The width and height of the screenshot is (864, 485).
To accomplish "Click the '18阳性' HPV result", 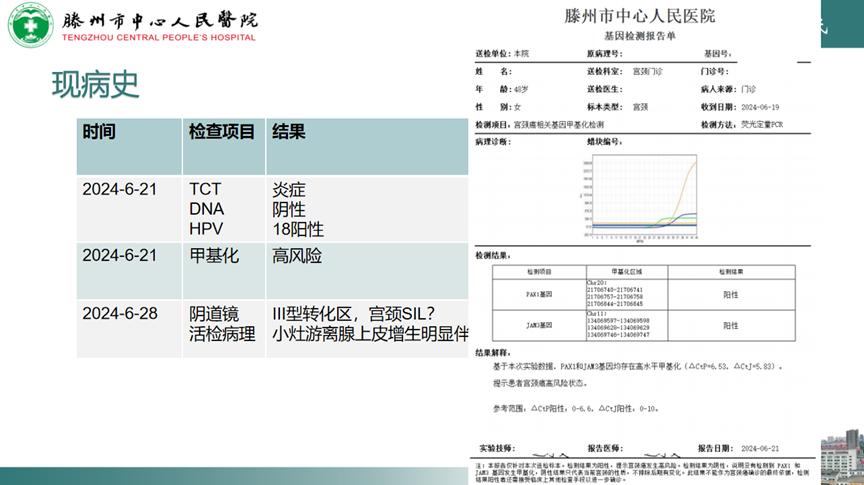I will coord(298,229).
